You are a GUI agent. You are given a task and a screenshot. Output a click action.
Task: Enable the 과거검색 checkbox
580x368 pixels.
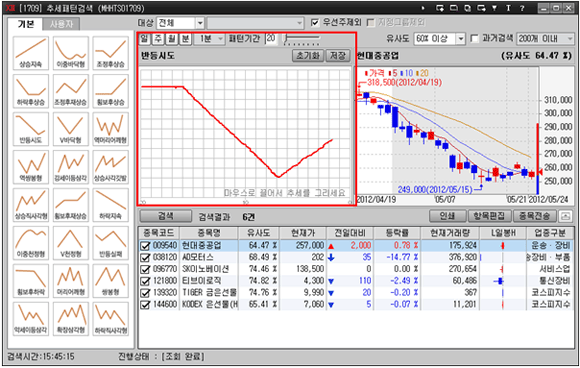click(x=474, y=38)
